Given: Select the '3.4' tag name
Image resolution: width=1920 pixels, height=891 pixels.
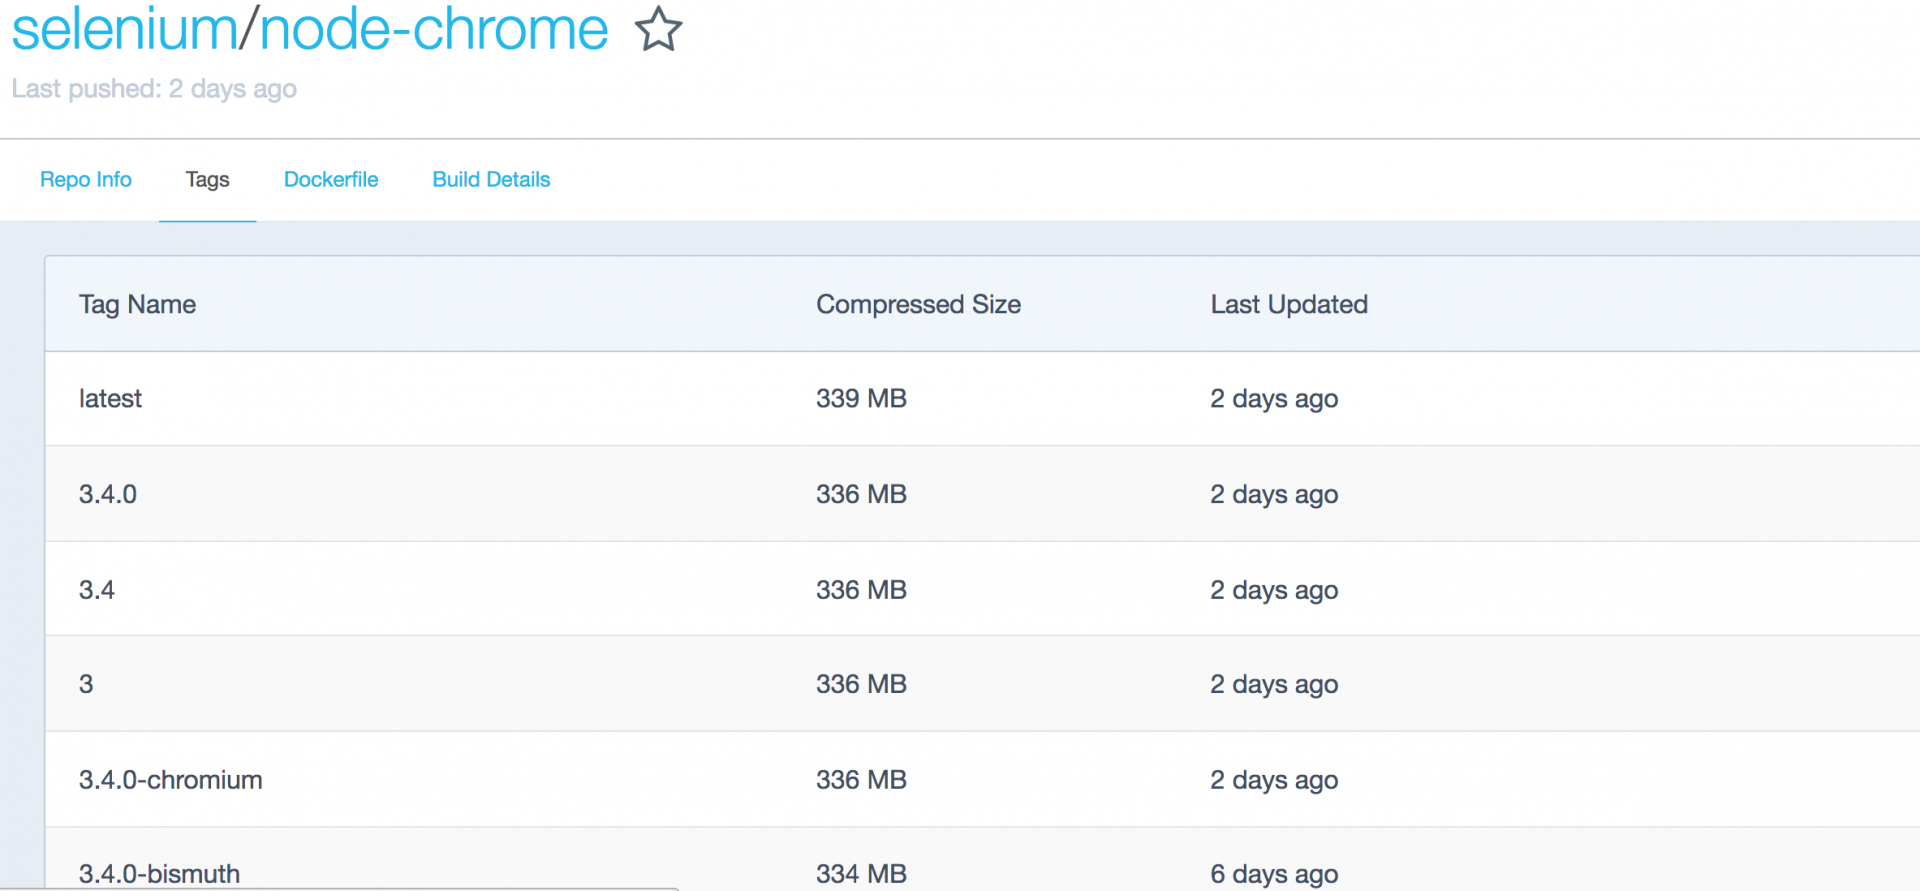Looking at the screenshot, I should [97, 590].
